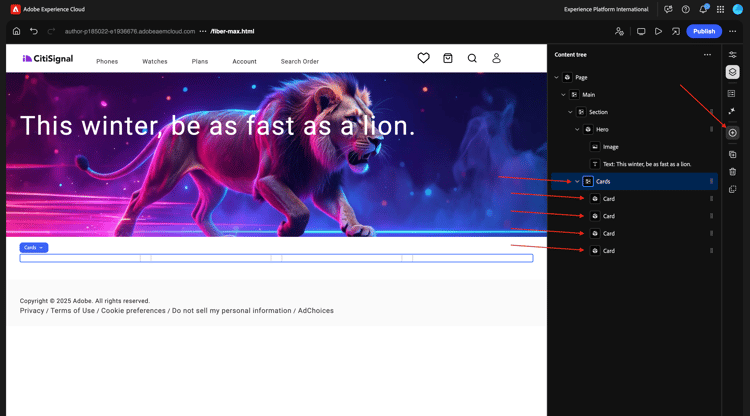Click the Adobe Experience Cloud logo

coord(15,9)
